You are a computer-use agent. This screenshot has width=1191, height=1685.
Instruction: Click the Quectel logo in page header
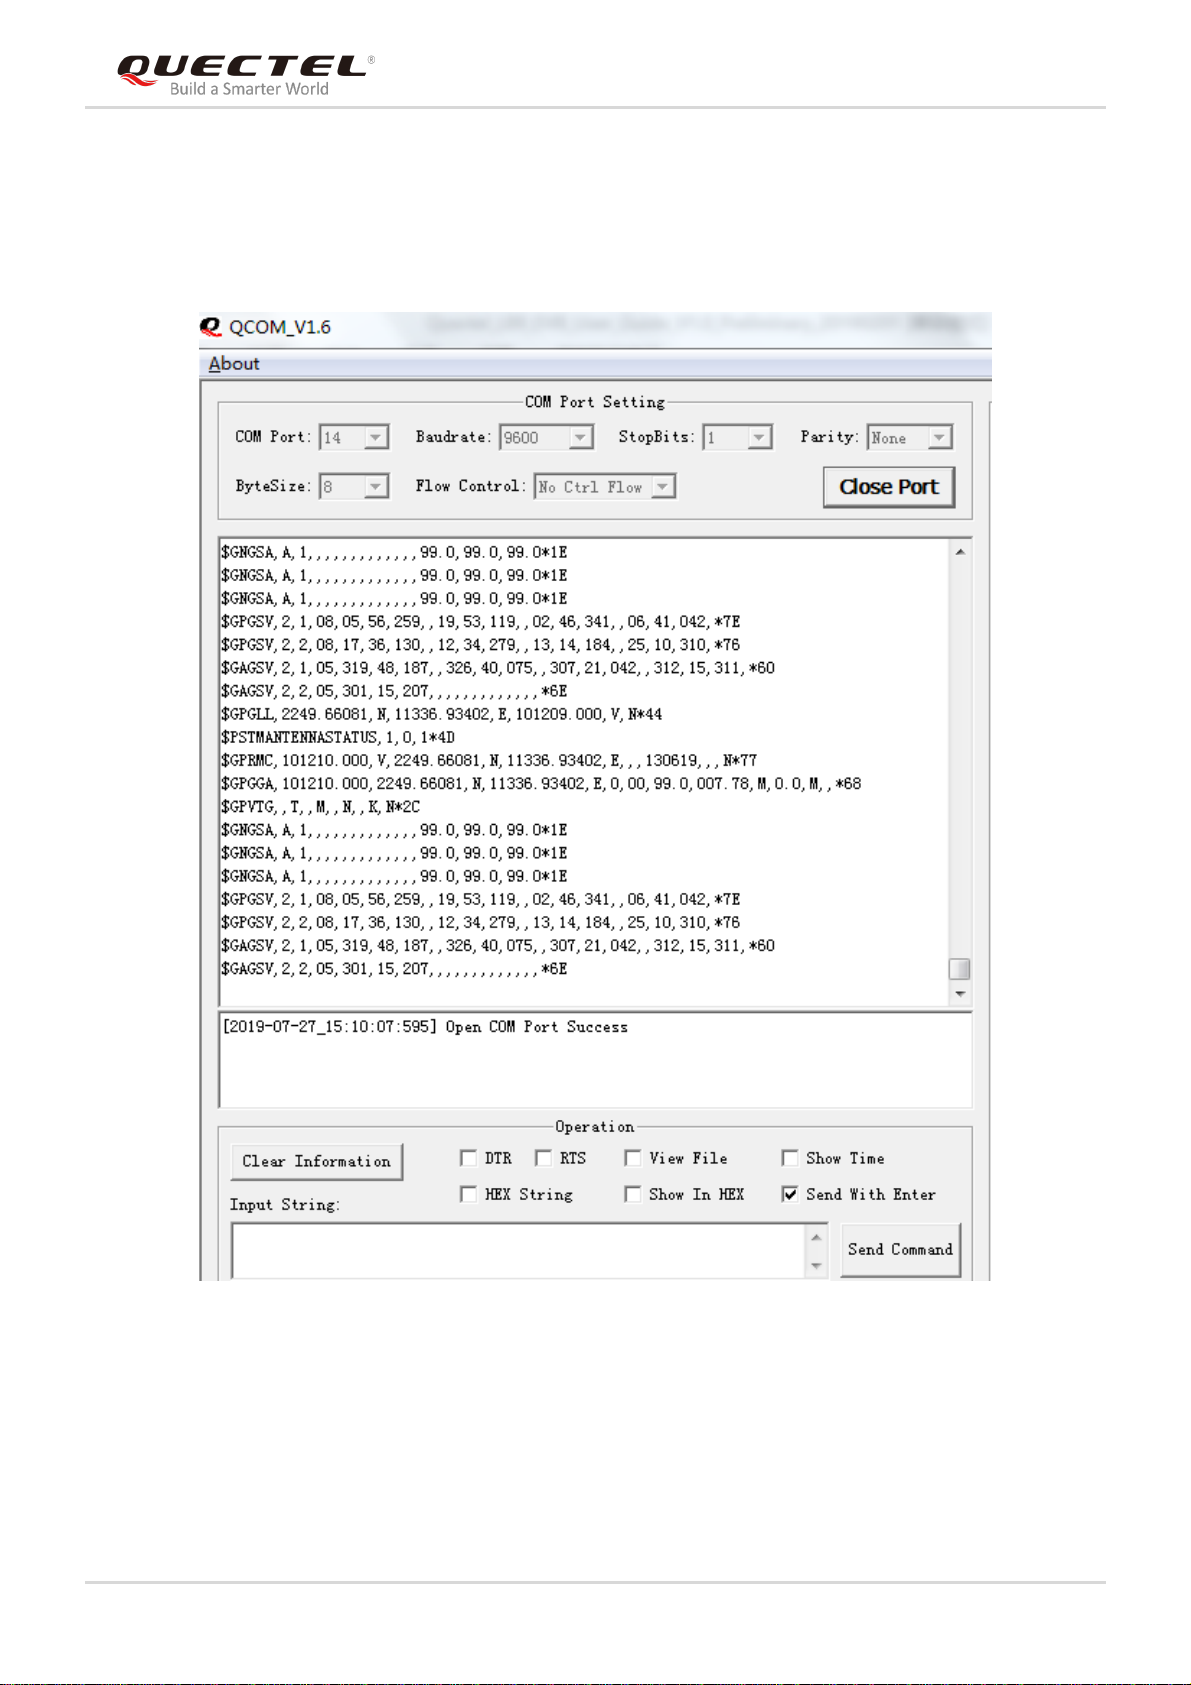246,76
